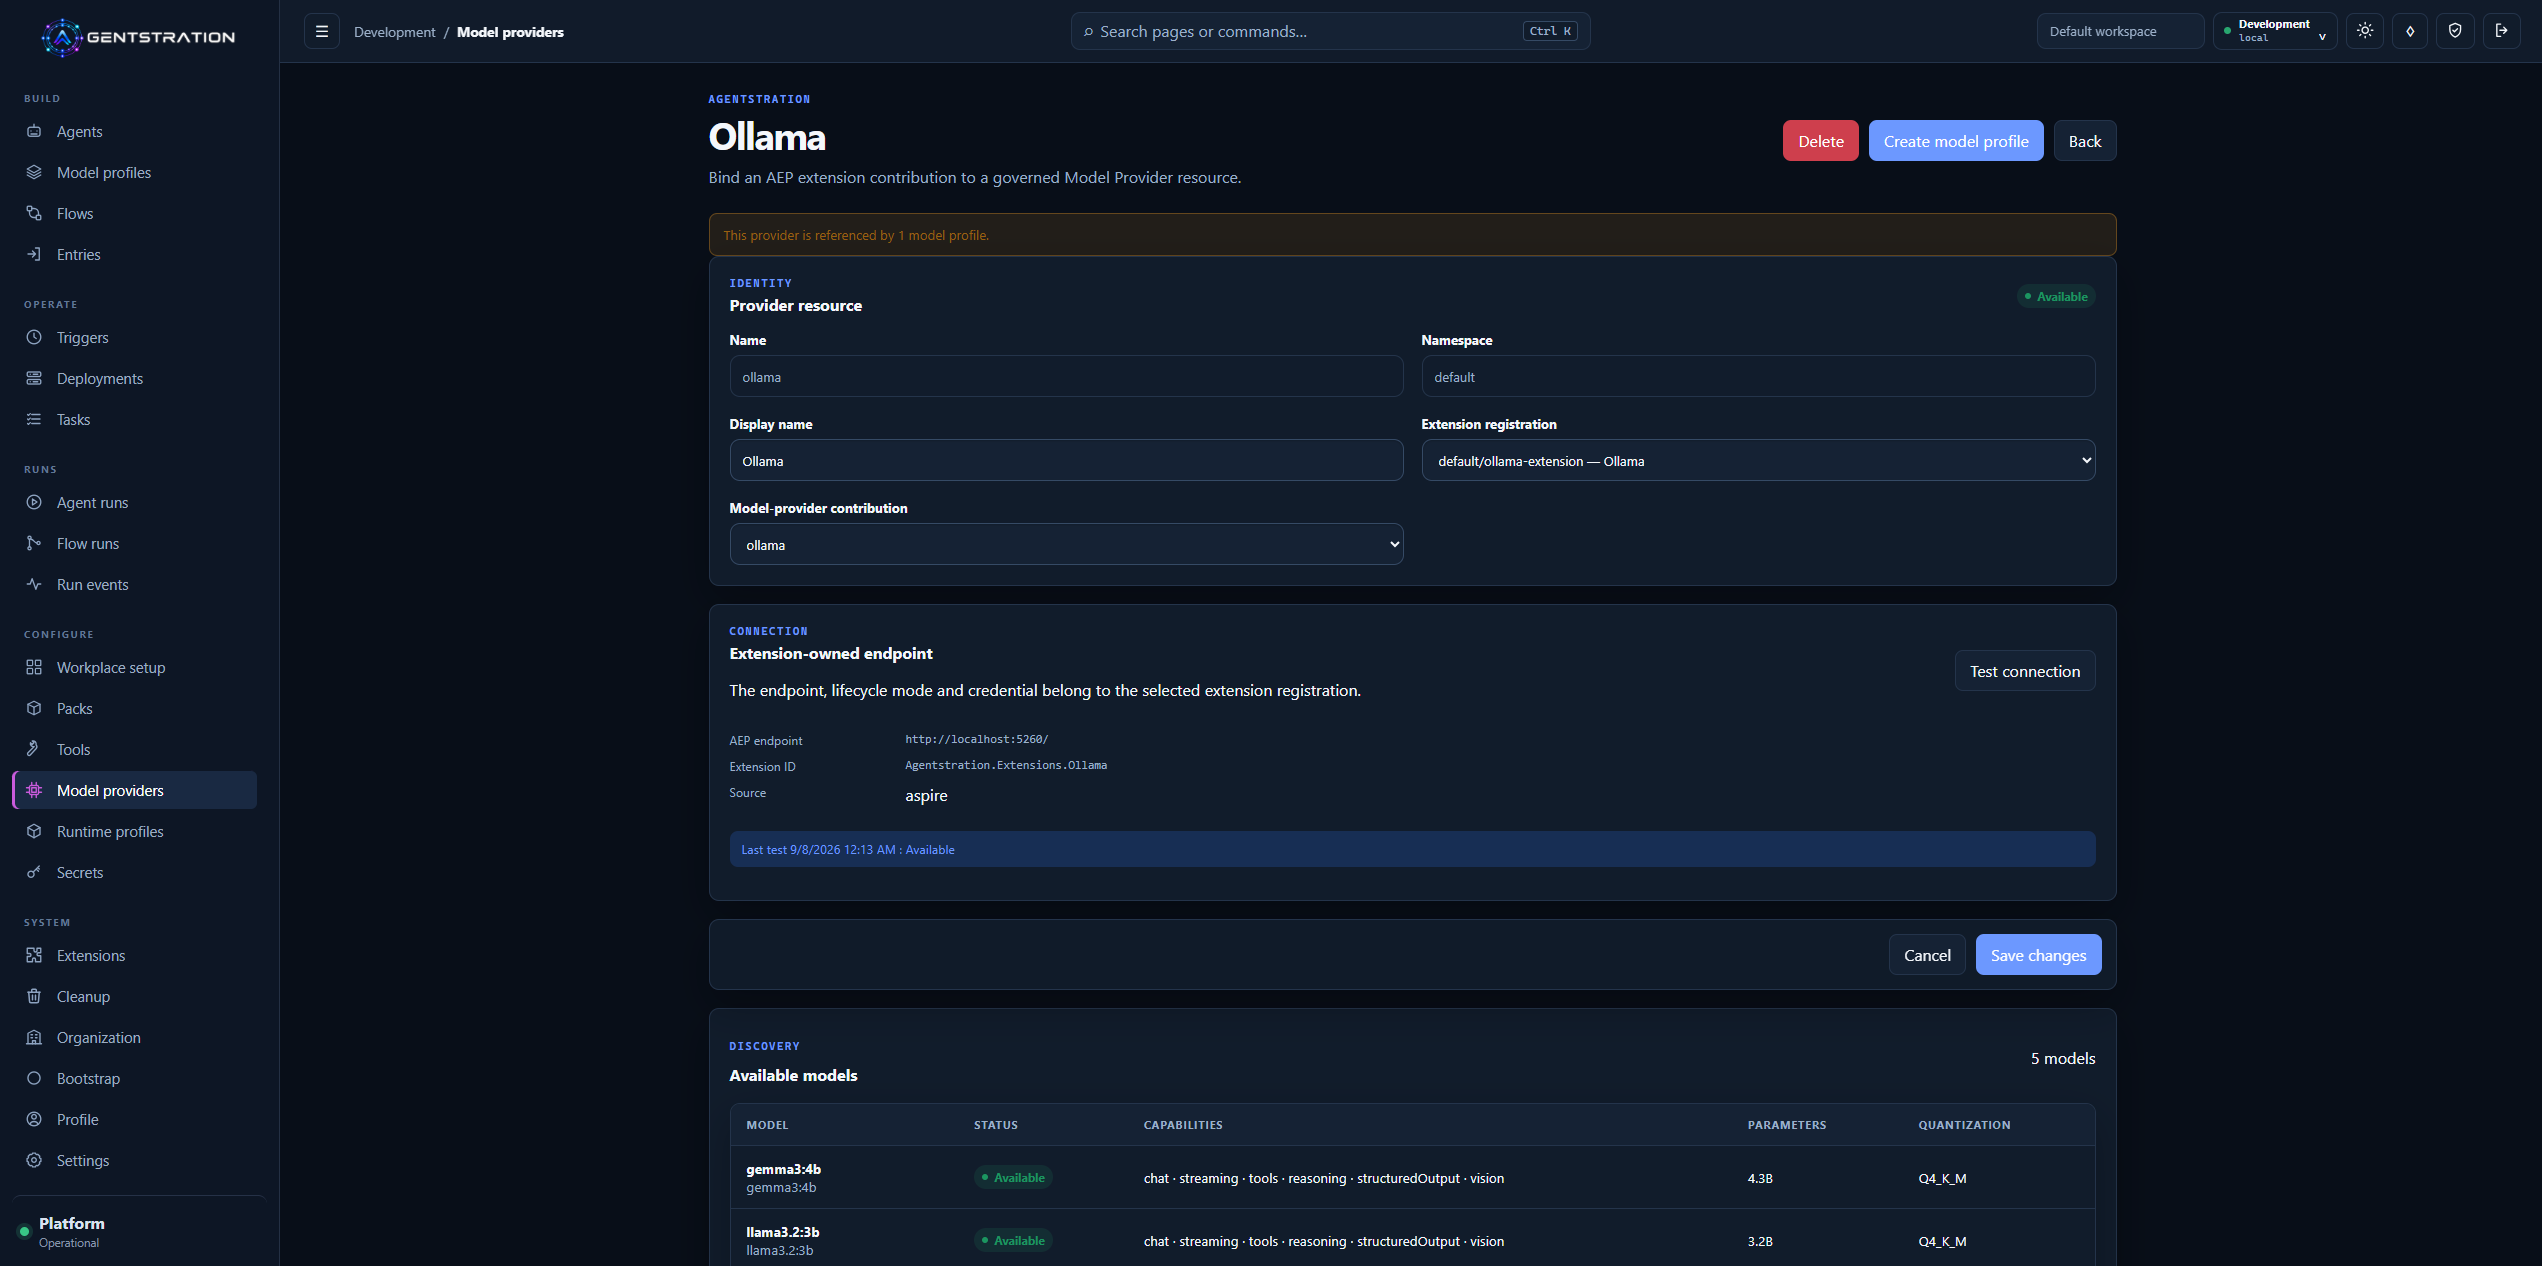
Task: Click the Tools wrench icon
Action: coord(34,749)
